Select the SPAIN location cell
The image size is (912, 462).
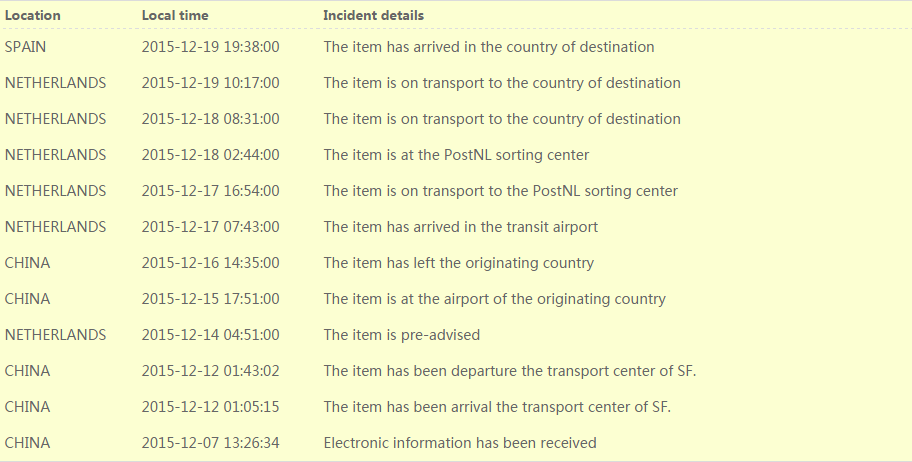pyautogui.click(x=26, y=47)
